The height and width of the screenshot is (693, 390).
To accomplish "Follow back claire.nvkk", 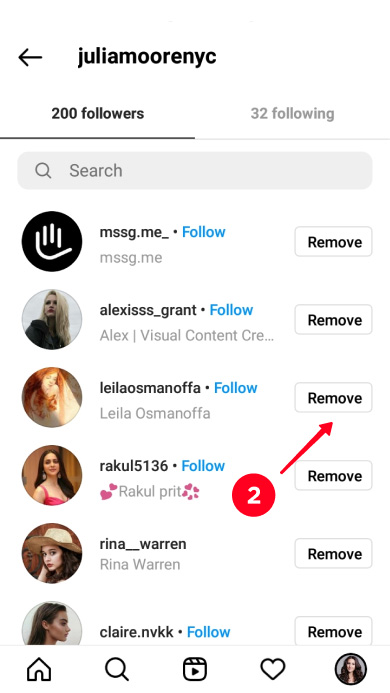I will point(208,632).
